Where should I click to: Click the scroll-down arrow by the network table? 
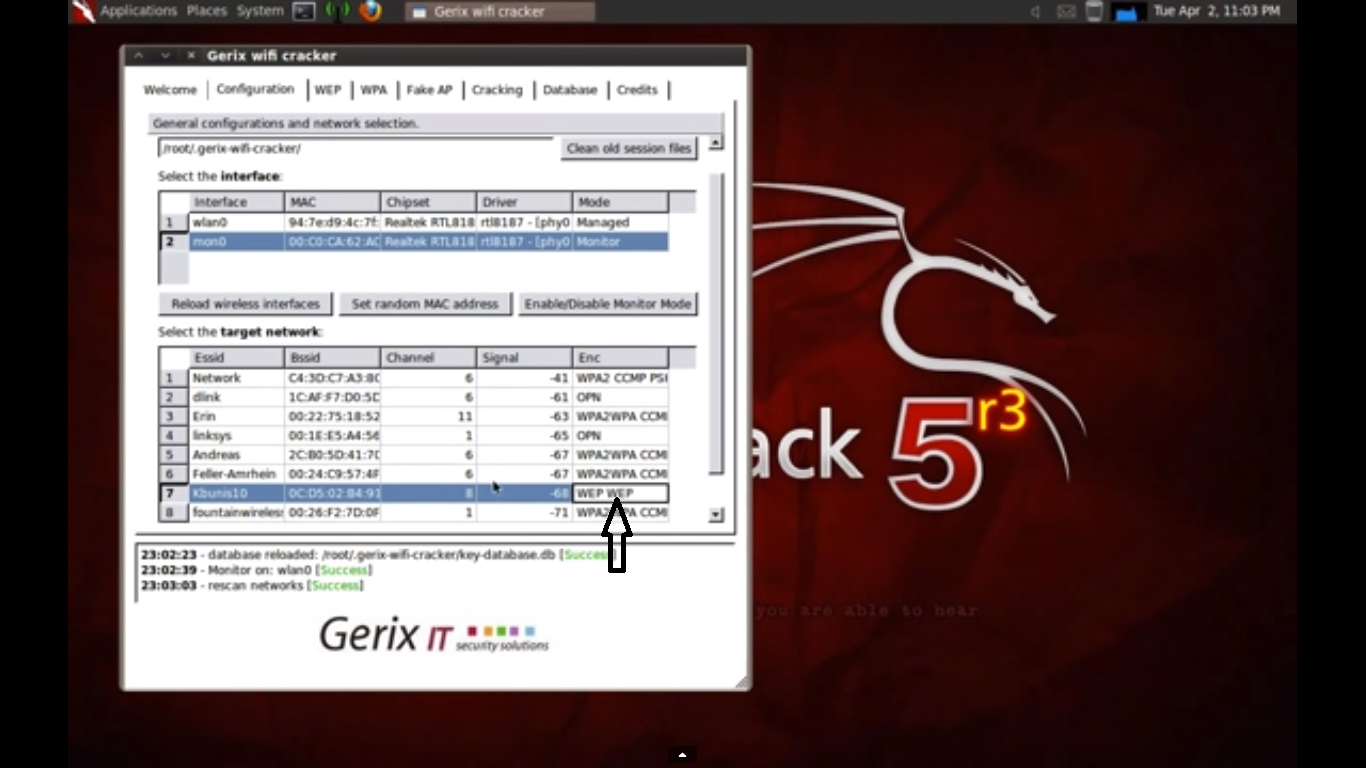pos(715,515)
